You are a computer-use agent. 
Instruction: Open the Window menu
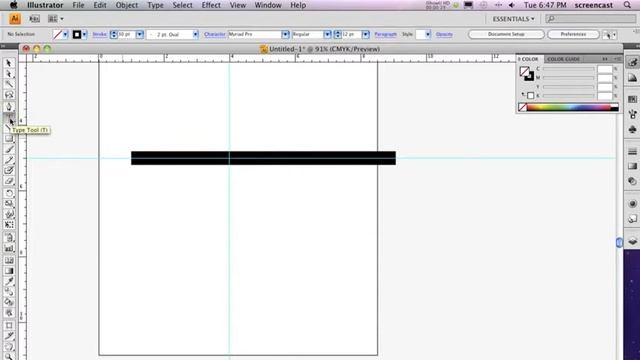click(x=268, y=5)
